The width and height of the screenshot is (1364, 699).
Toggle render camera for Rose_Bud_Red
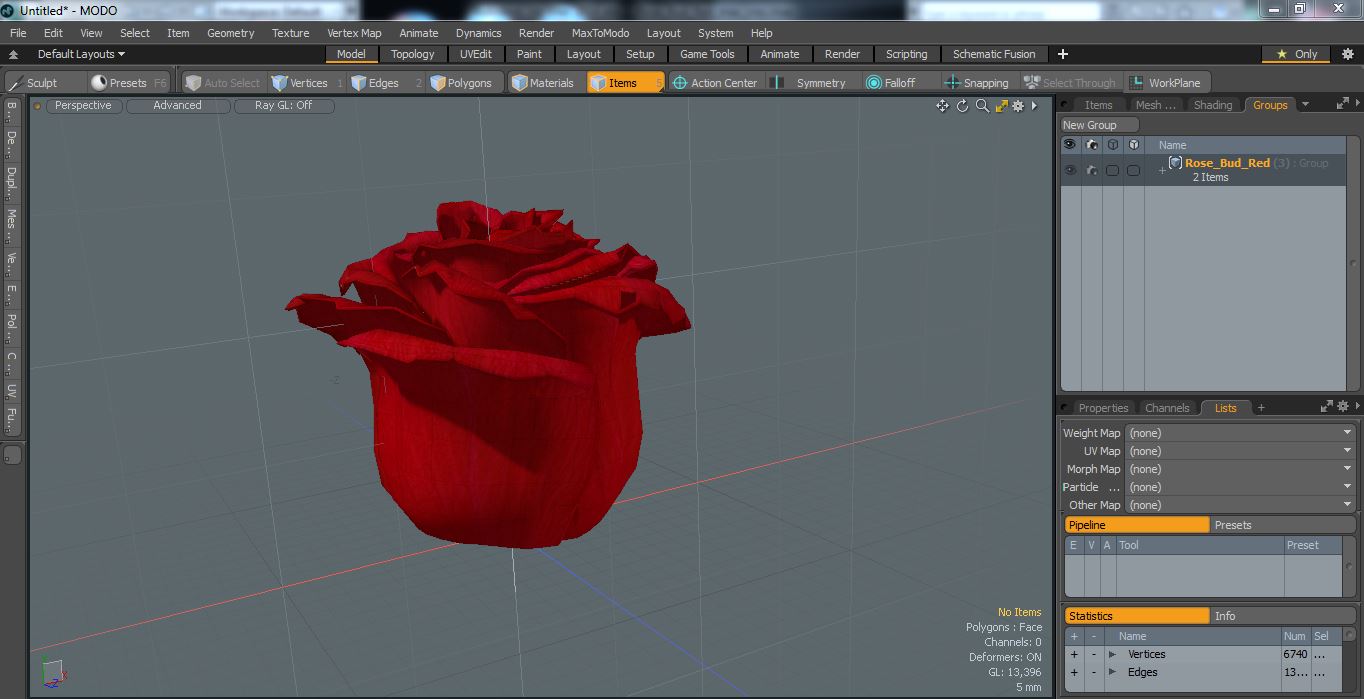[1091, 170]
